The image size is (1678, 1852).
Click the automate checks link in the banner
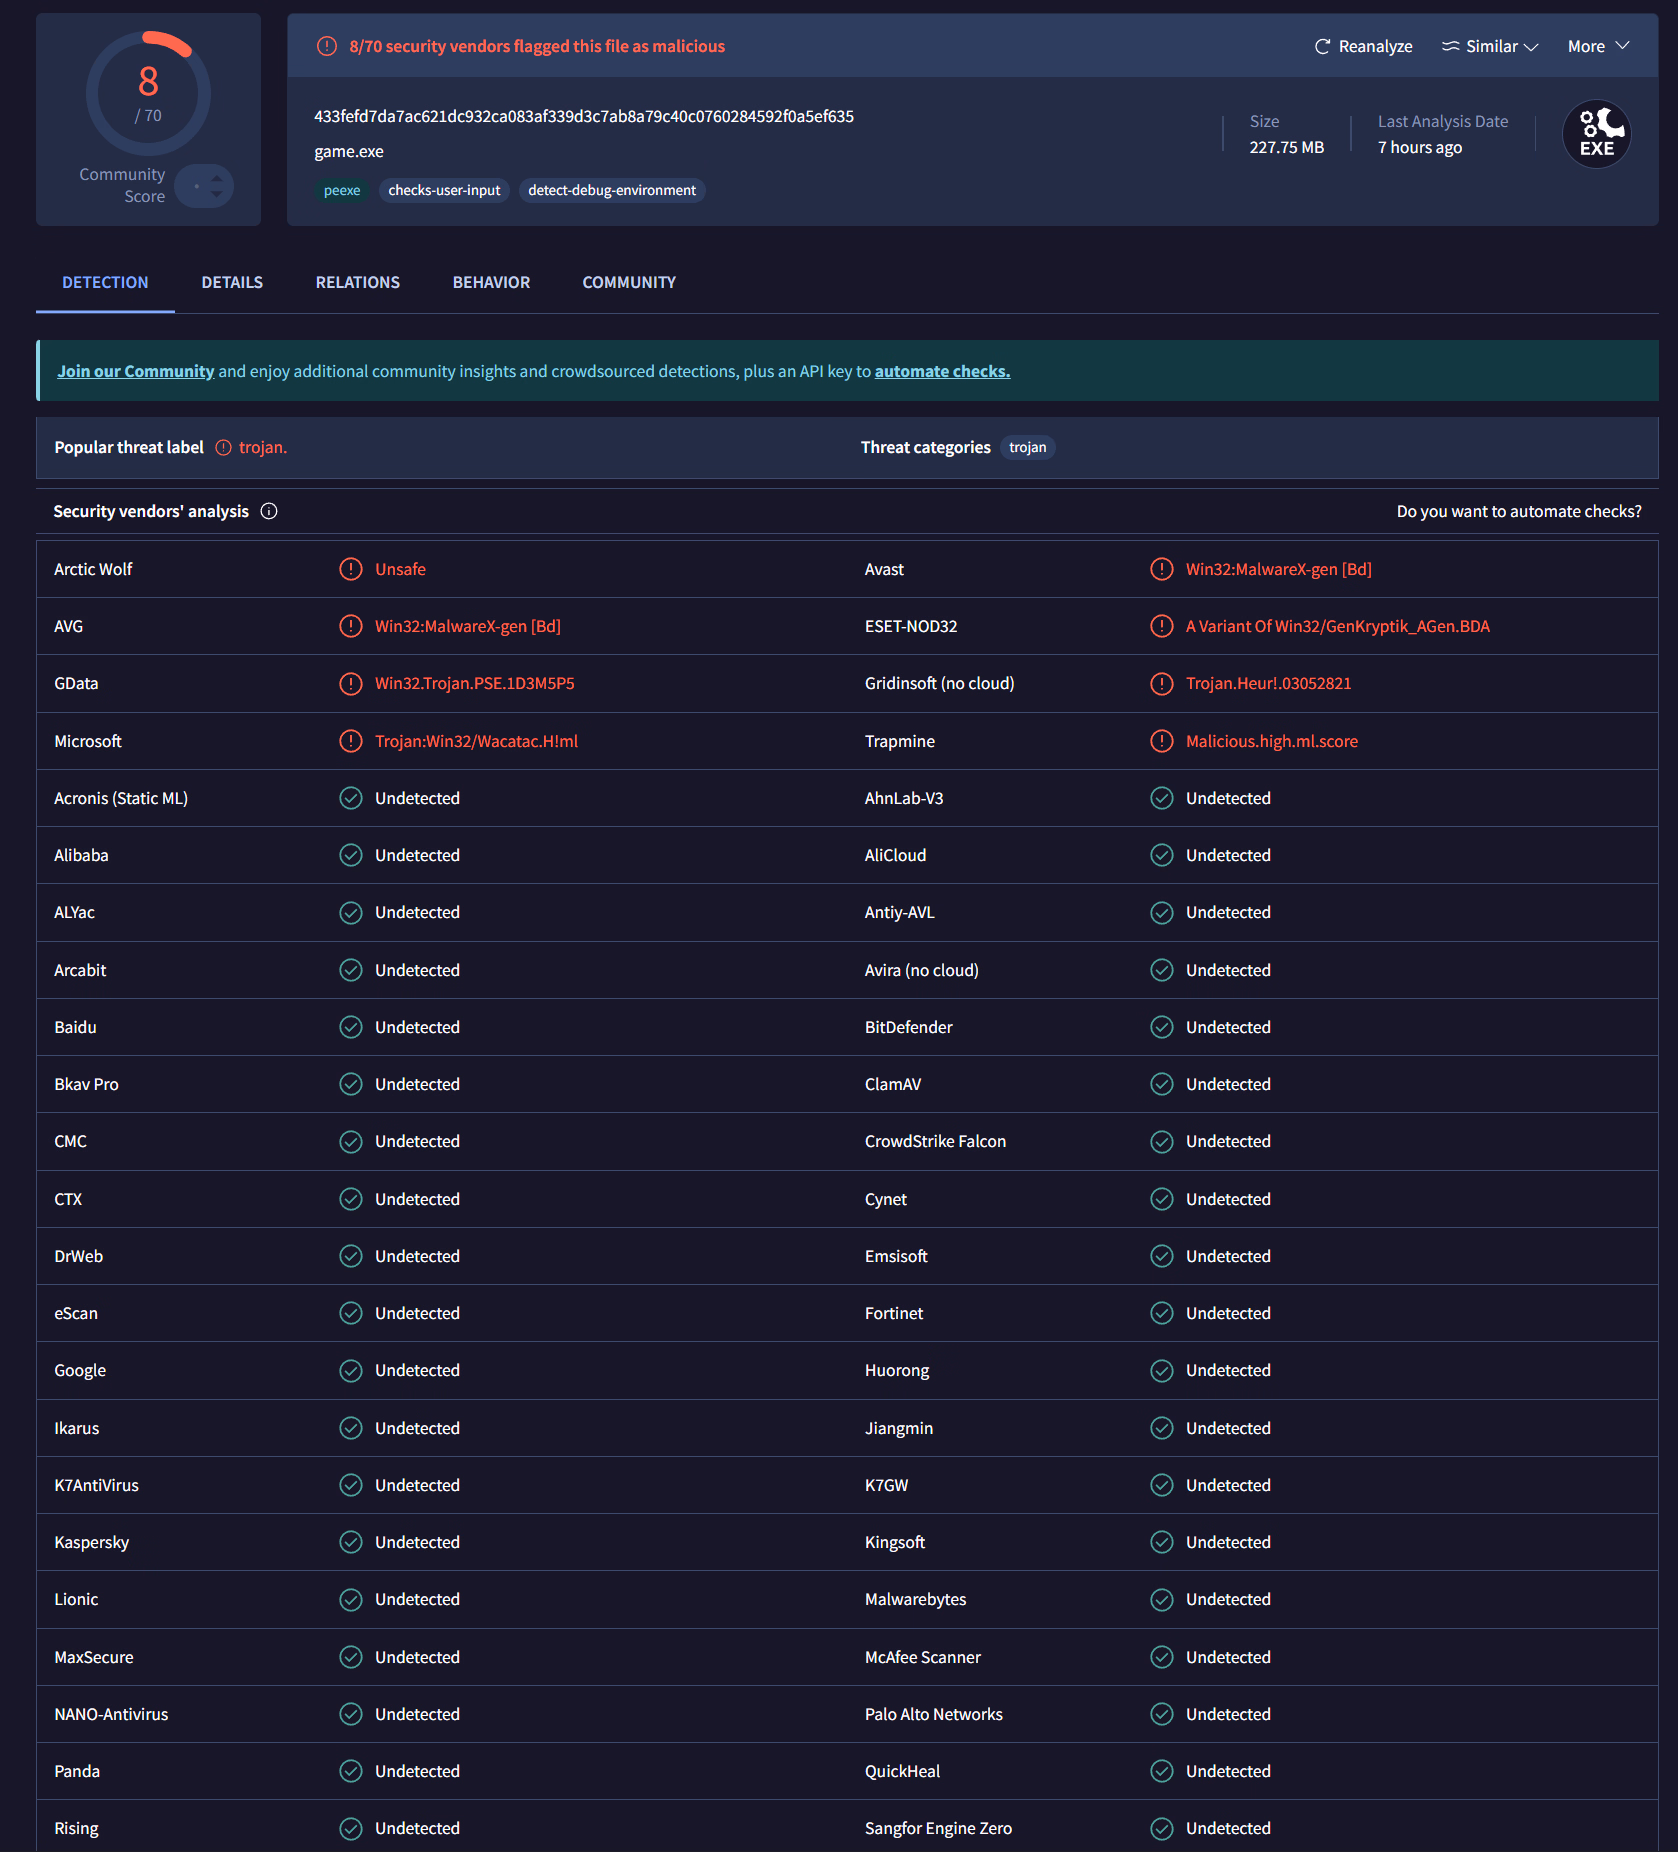click(942, 371)
